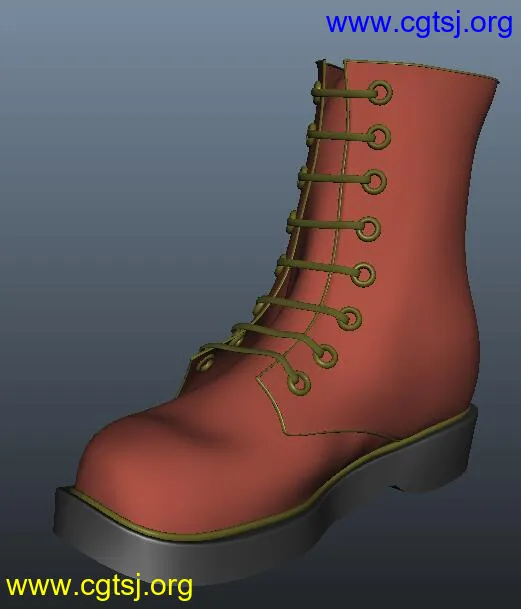Pick the topmost horizontal shoelace segment
Image resolution: width=521 pixels, height=609 pixels.
342,93
